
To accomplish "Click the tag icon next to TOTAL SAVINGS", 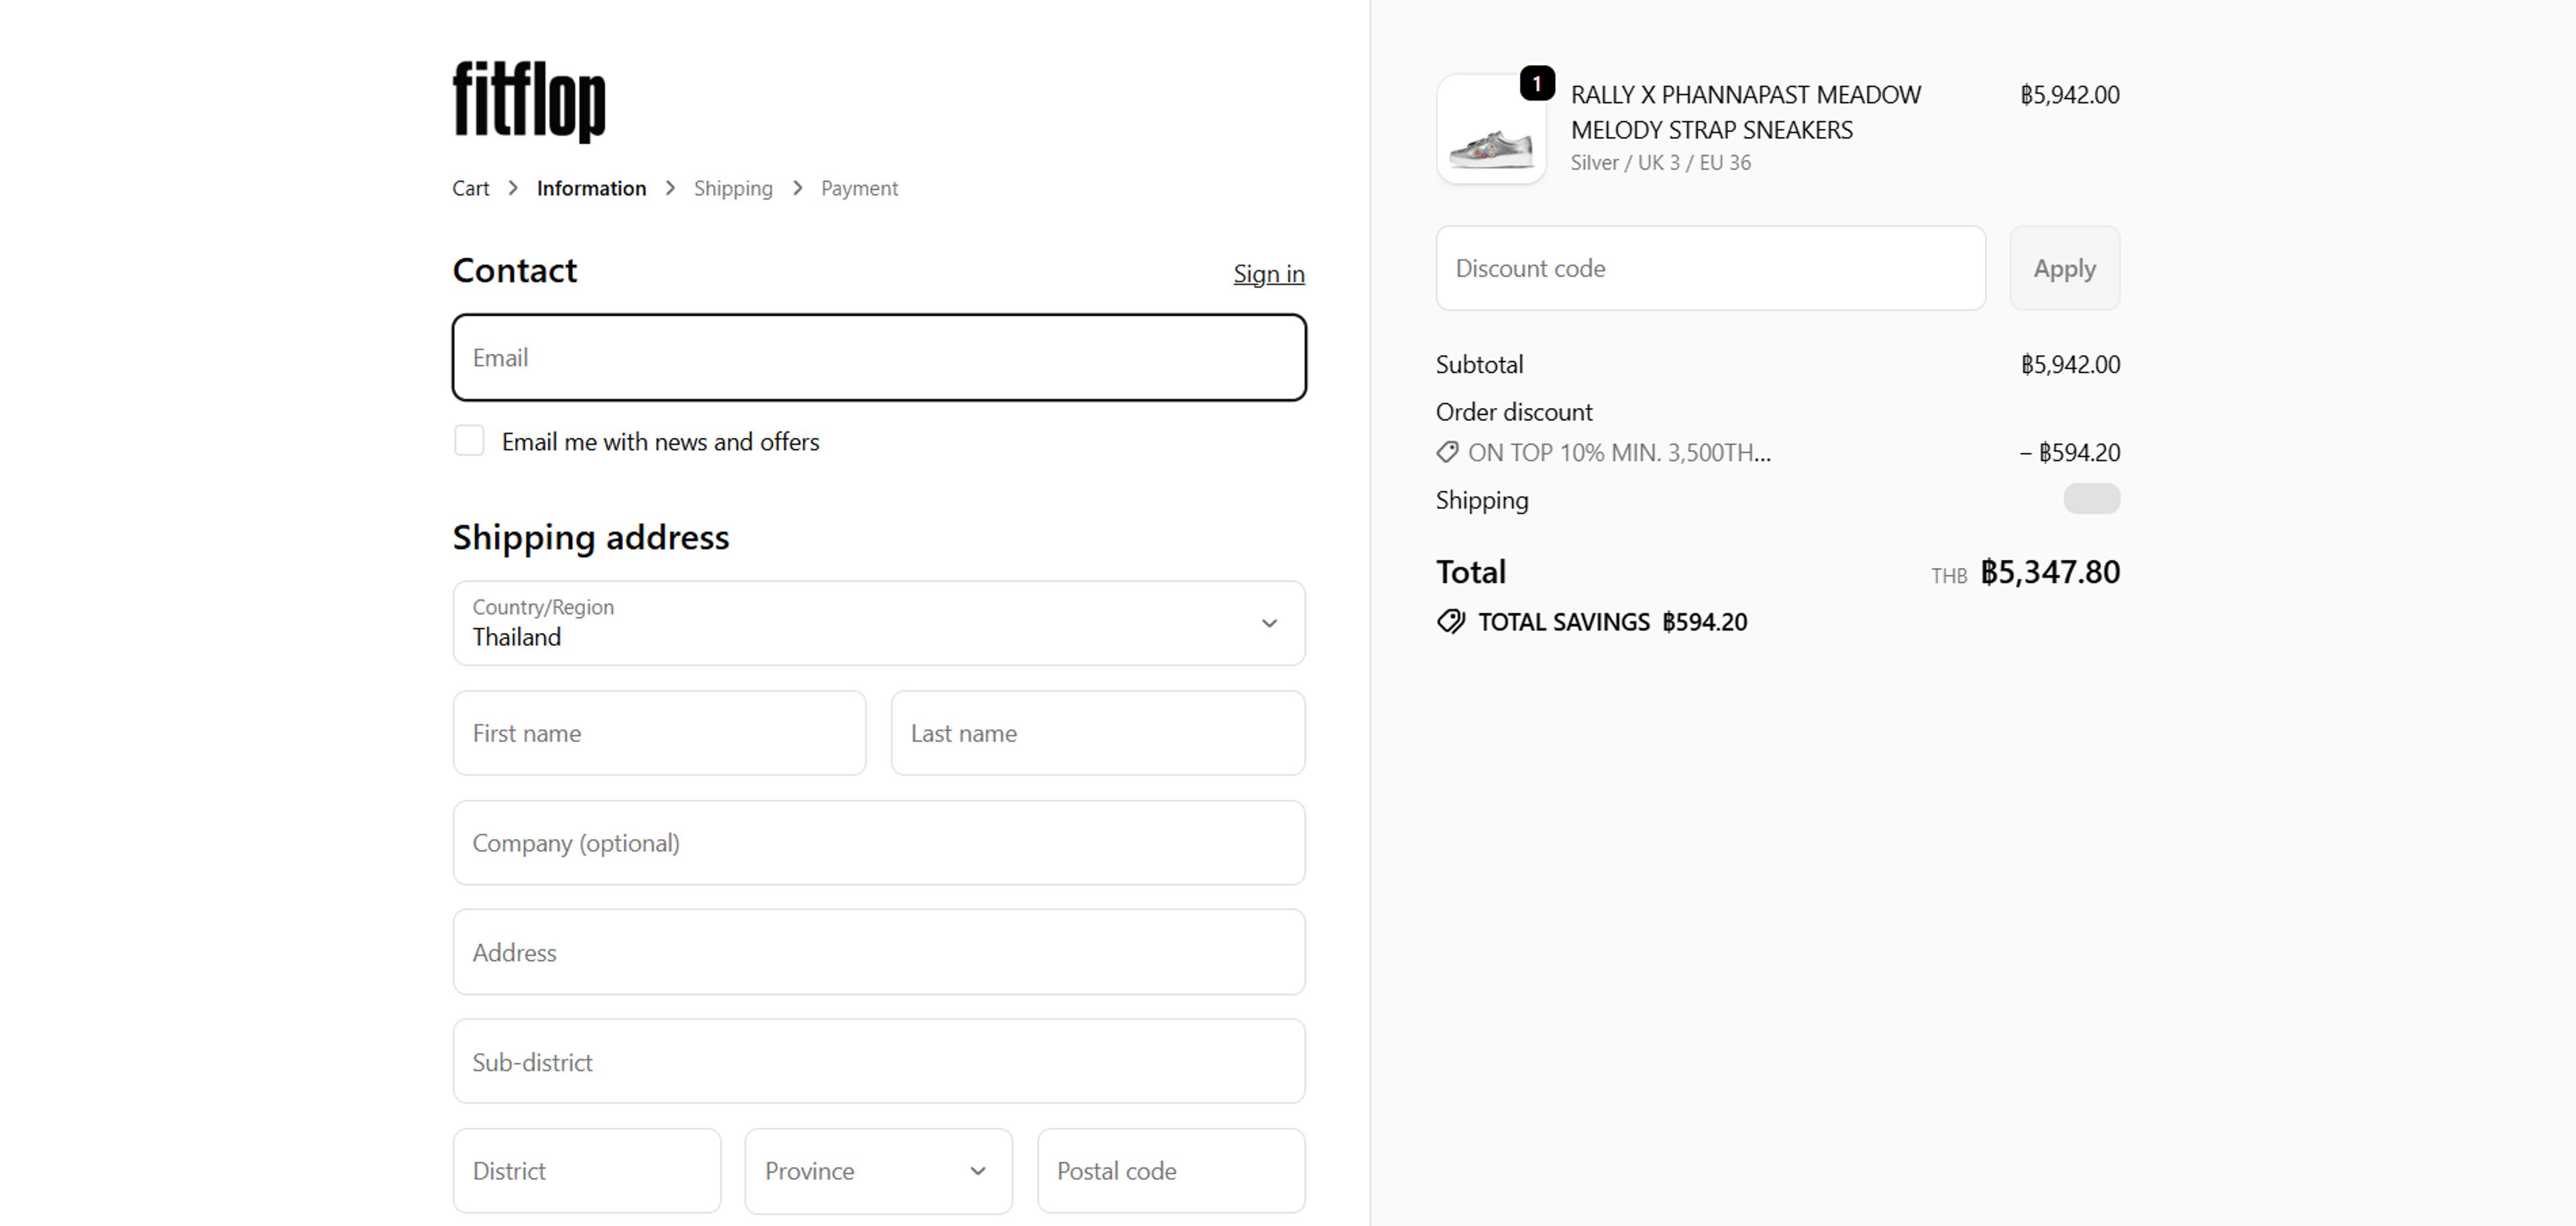I will pyautogui.click(x=1451, y=621).
